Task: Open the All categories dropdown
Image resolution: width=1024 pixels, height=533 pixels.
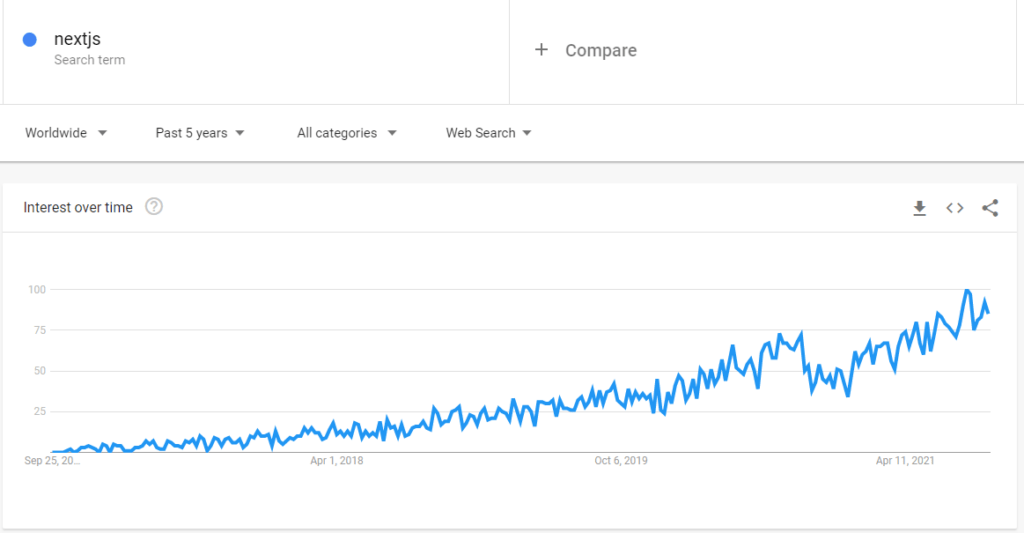Action: pos(347,133)
